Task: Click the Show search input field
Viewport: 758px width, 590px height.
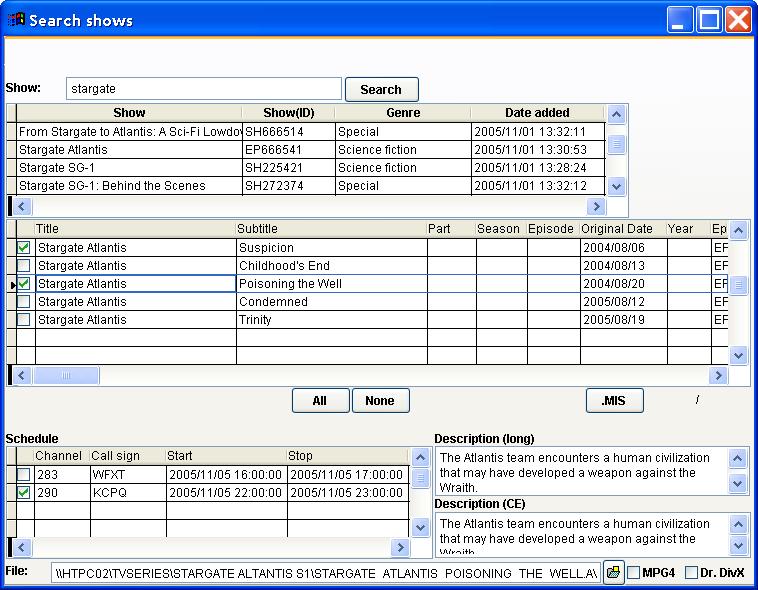Action: coord(204,88)
